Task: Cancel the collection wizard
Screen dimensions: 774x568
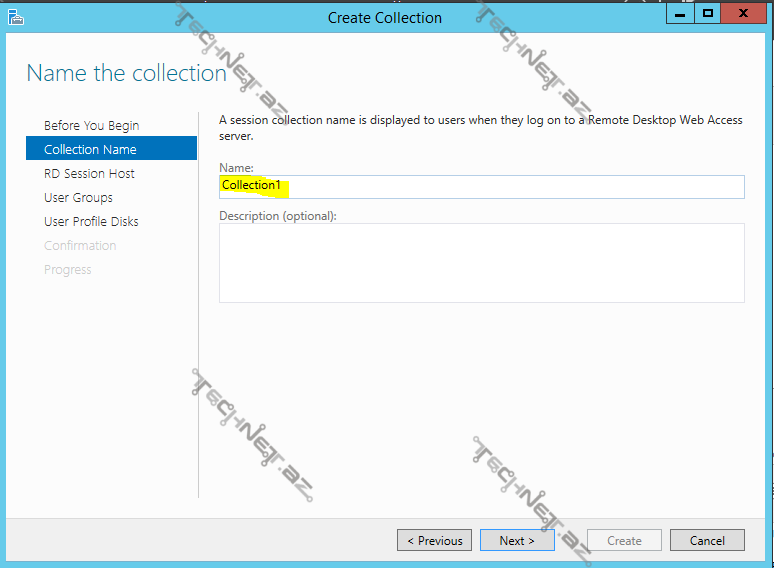Action: tap(707, 540)
